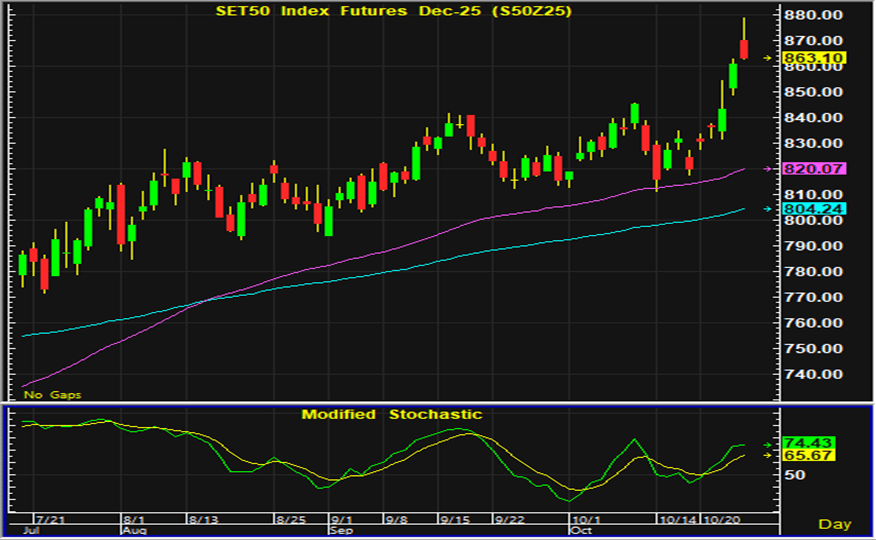Click the Modified Stochastic indicator title

point(391,414)
